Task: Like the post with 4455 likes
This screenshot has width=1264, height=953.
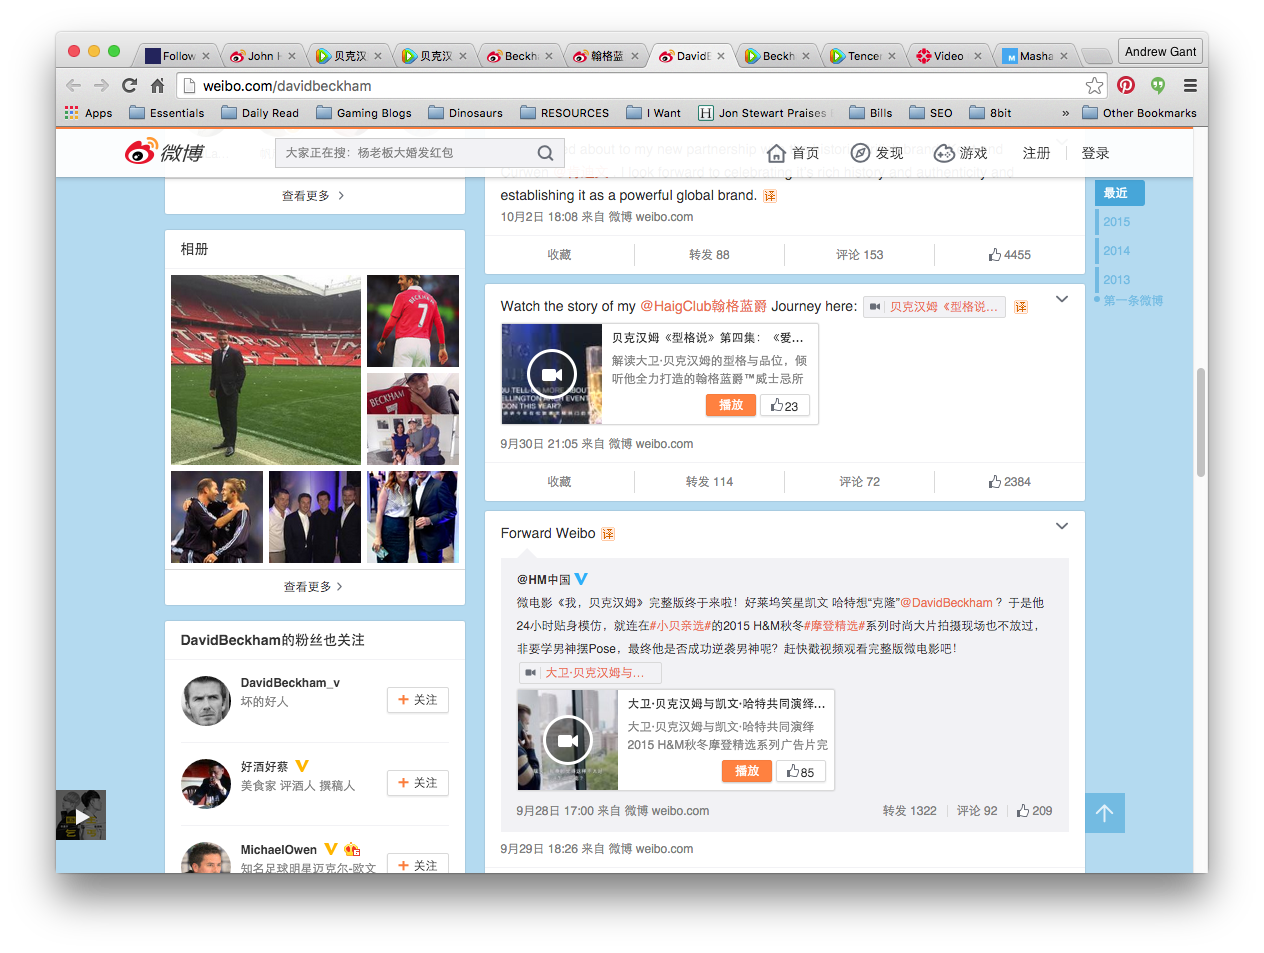Action: click(1010, 255)
